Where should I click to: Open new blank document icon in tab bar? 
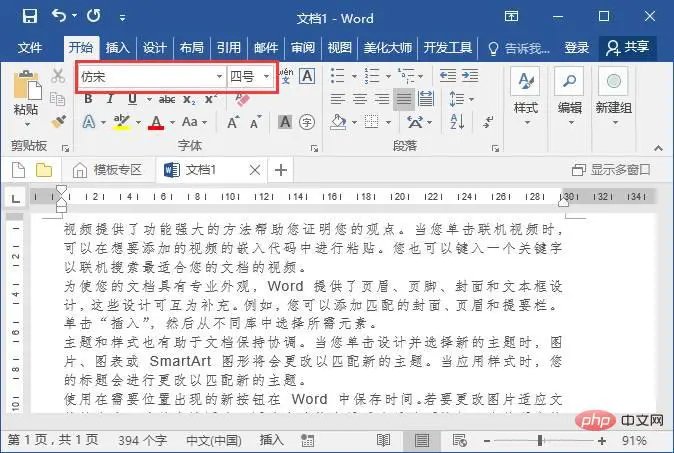click(x=18, y=170)
